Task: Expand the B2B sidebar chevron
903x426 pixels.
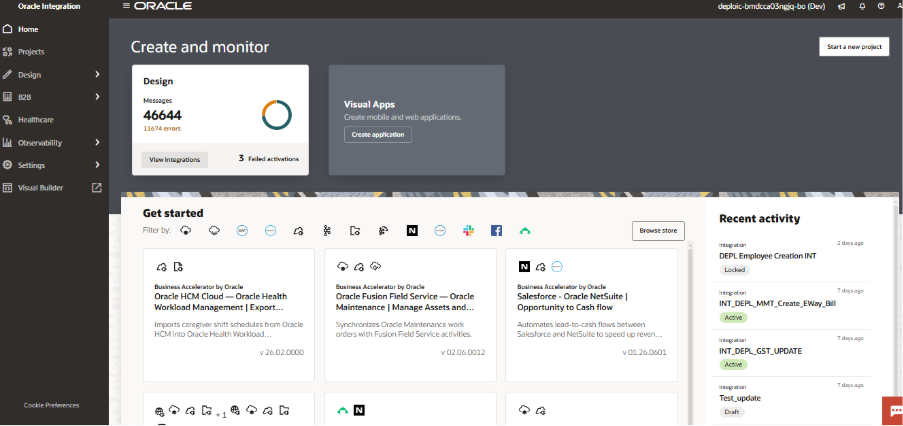Action: click(97, 97)
